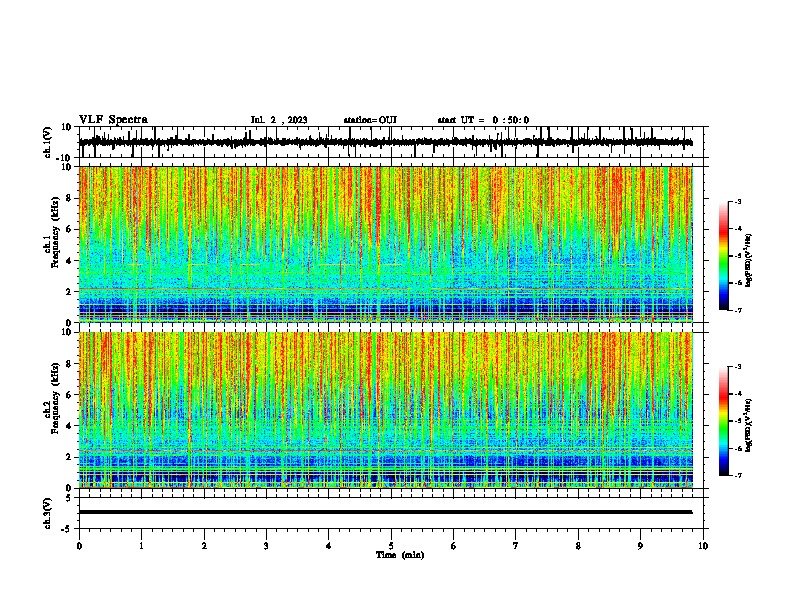Screen dimensions: 792x612
Task: Click time axis tick label "8"
Action: (578, 545)
